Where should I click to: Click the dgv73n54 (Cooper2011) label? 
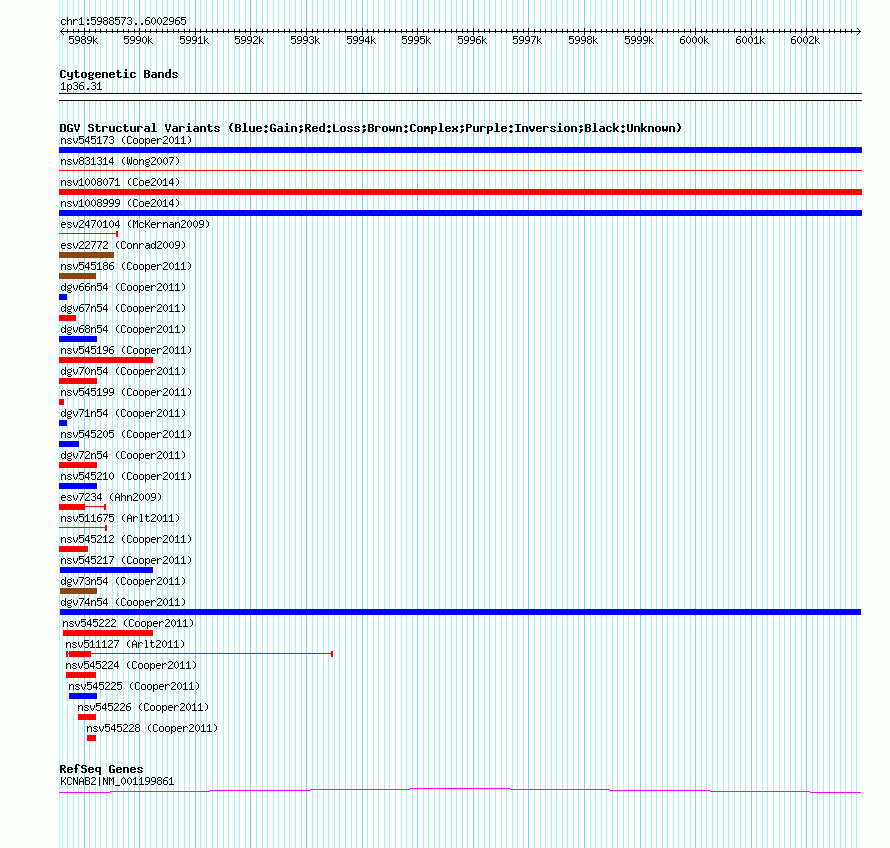(x=123, y=581)
